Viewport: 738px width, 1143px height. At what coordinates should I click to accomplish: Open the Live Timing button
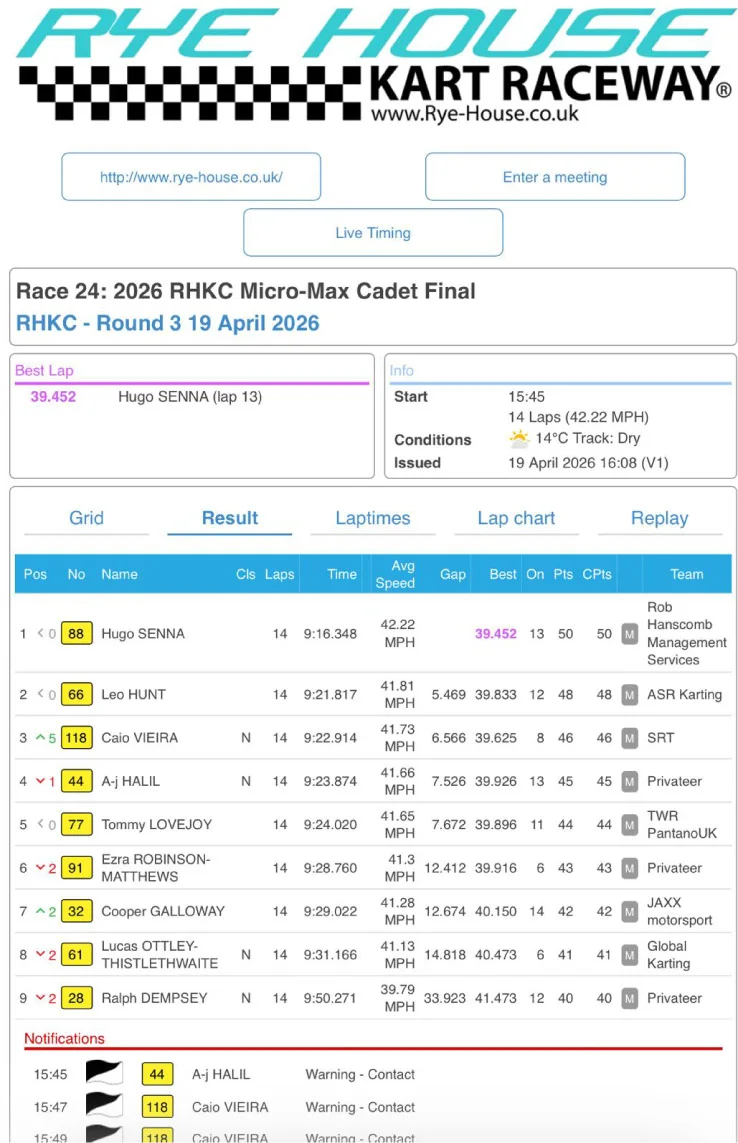tap(373, 233)
